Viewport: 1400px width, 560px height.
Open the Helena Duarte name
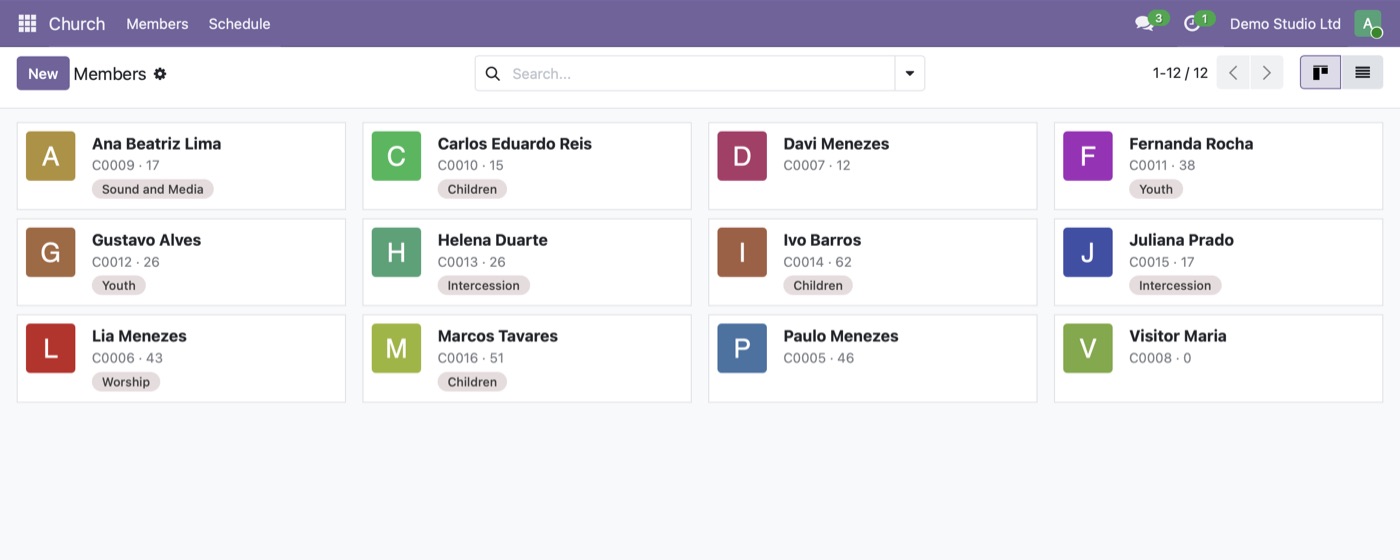493,240
